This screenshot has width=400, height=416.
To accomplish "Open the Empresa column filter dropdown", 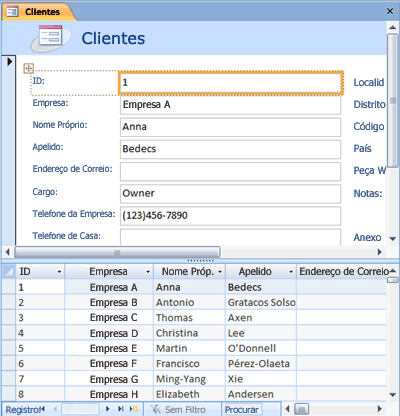I will pyautogui.click(x=148, y=272).
